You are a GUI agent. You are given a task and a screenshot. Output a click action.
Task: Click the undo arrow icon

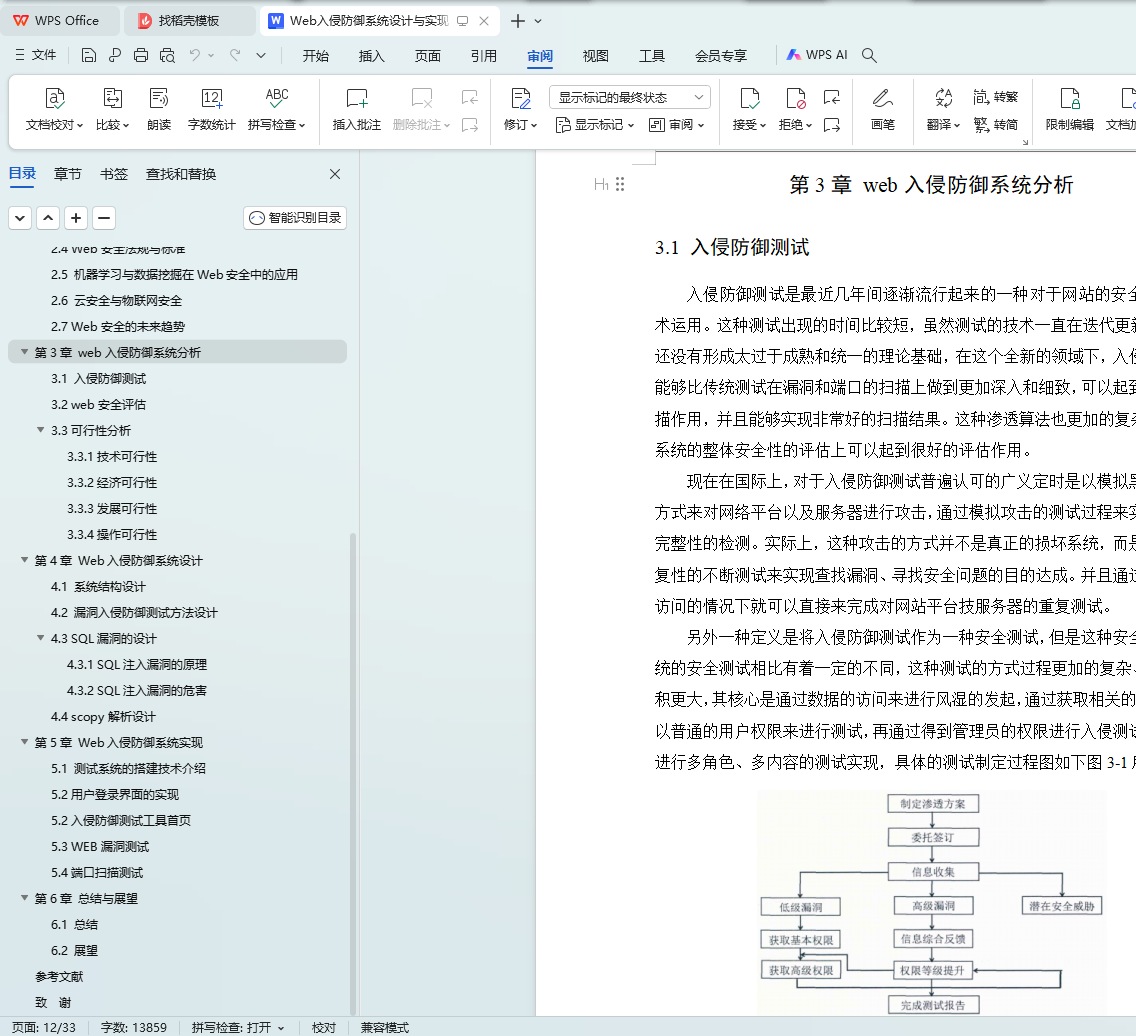point(194,55)
